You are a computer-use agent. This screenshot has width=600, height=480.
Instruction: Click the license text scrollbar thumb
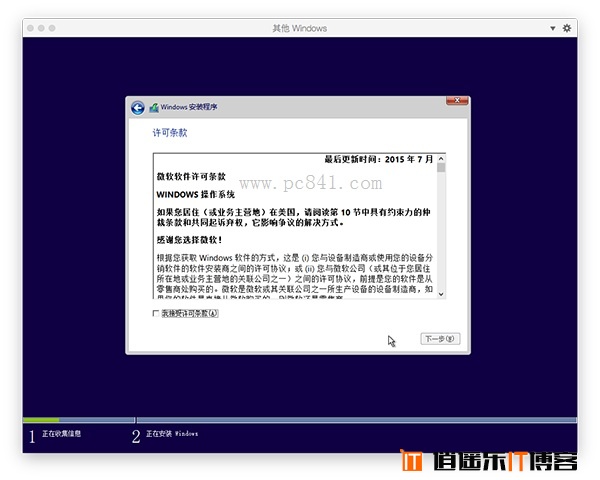441,168
